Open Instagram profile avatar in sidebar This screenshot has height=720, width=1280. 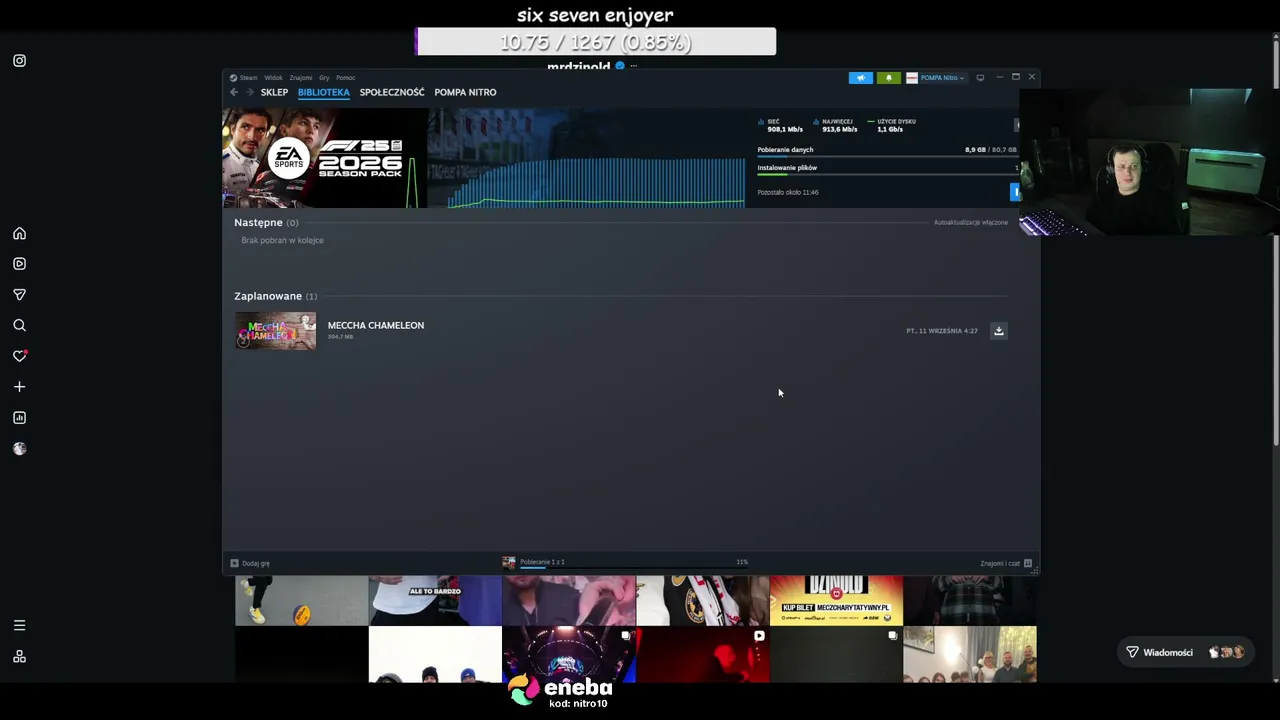pos(19,449)
